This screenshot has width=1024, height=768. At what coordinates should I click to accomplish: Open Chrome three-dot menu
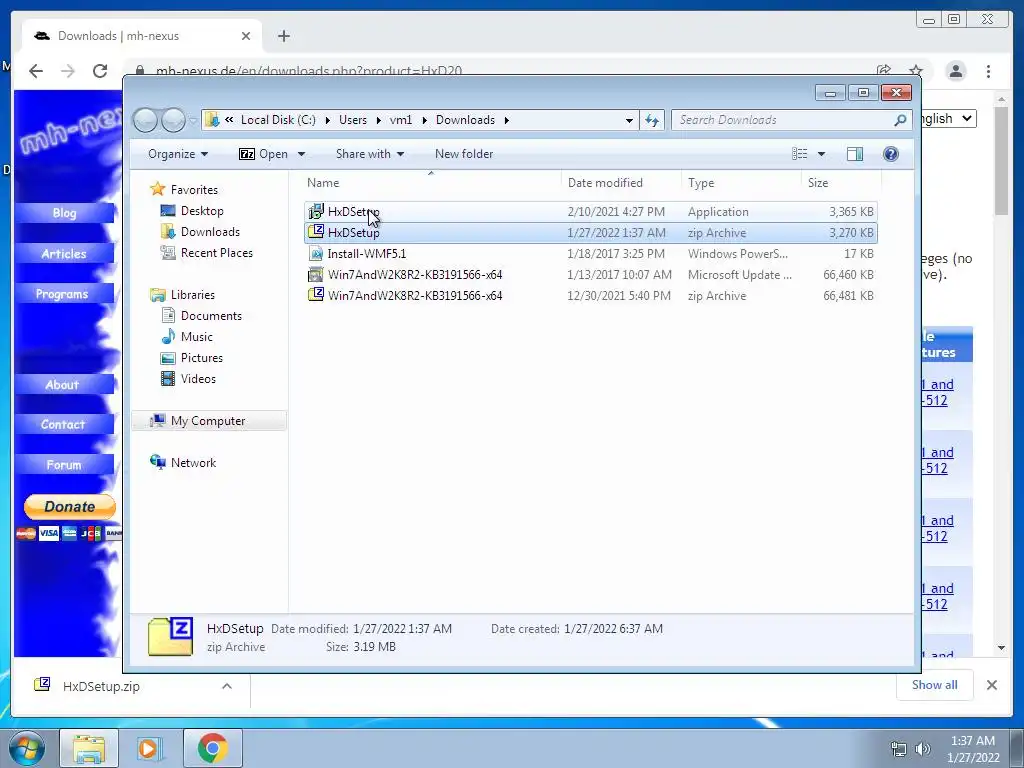click(x=989, y=71)
